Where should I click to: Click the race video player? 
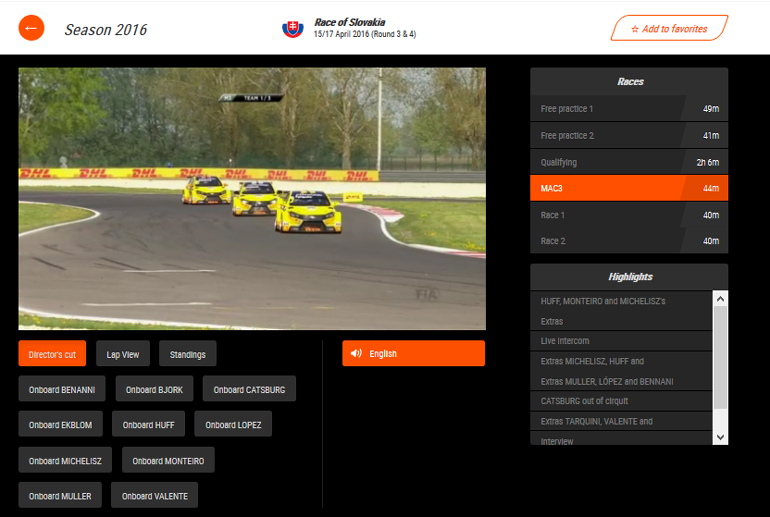pyautogui.click(x=252, y=199)
